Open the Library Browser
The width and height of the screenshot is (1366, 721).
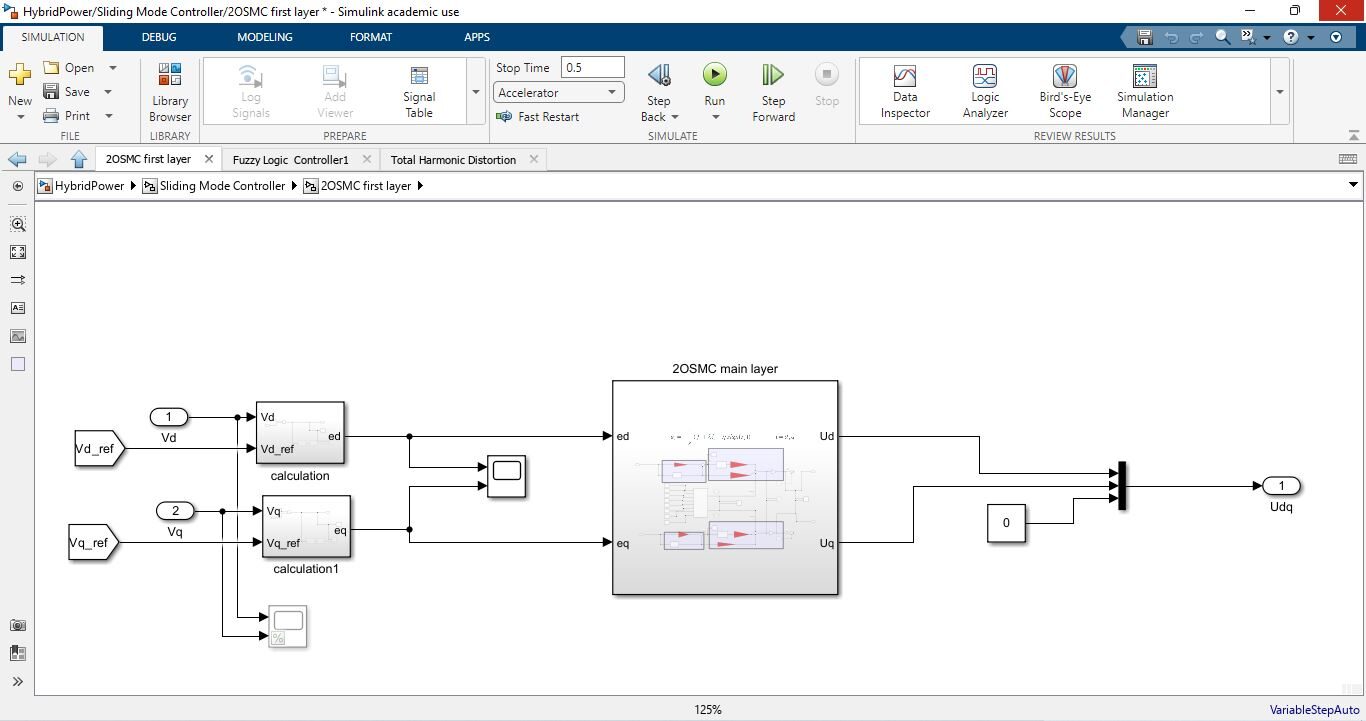[x=170, y=92]
